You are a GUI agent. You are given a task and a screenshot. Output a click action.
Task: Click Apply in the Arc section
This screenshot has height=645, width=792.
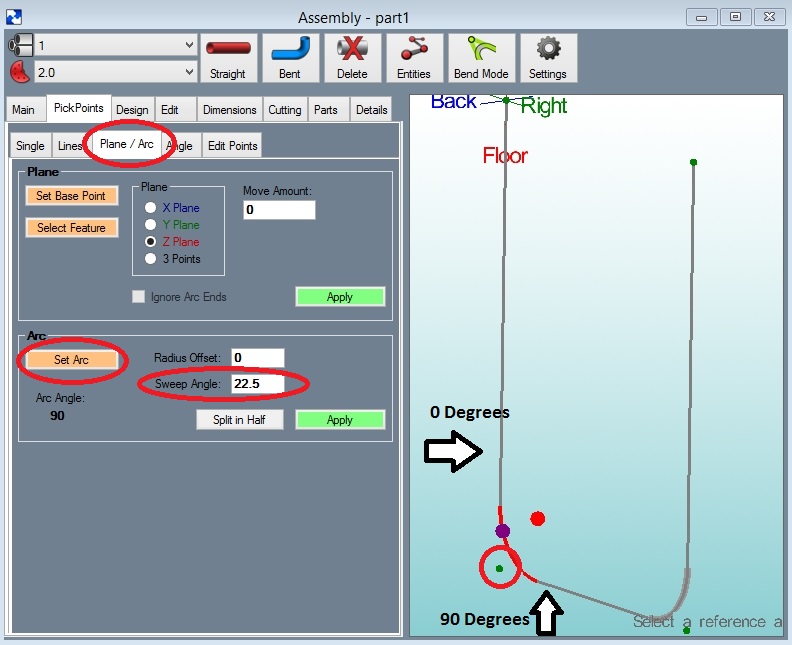click(x=340, y=420)
